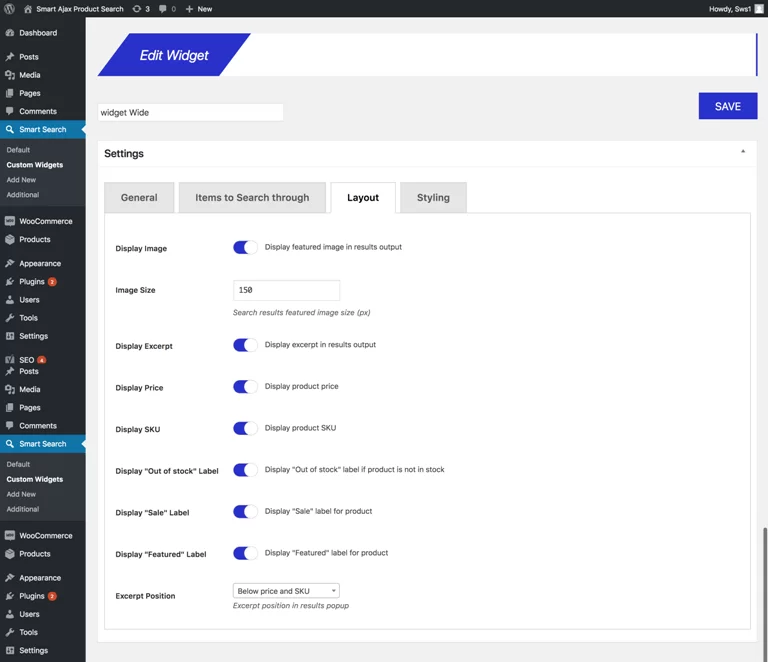Open the updates icon showing 3
The width and height of the screenshot is (768, 662).
[137, 9]
